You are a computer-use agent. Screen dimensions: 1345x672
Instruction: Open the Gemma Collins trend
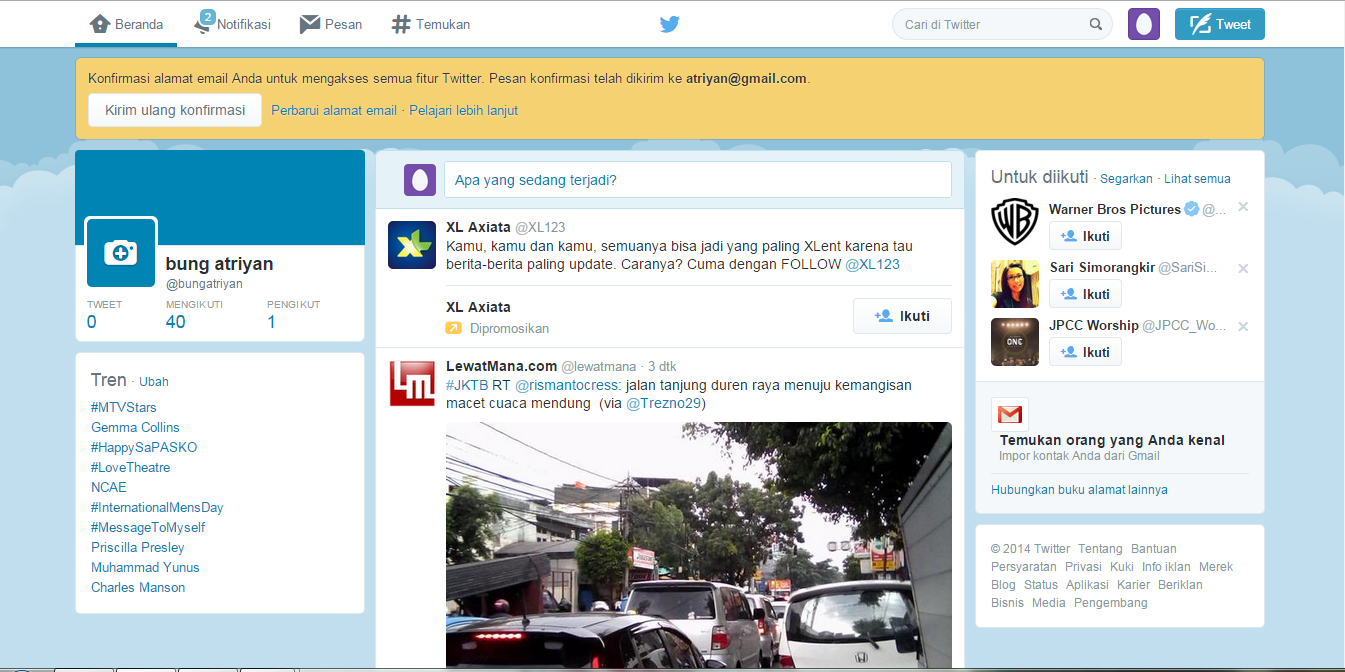[x=135, y=427]
